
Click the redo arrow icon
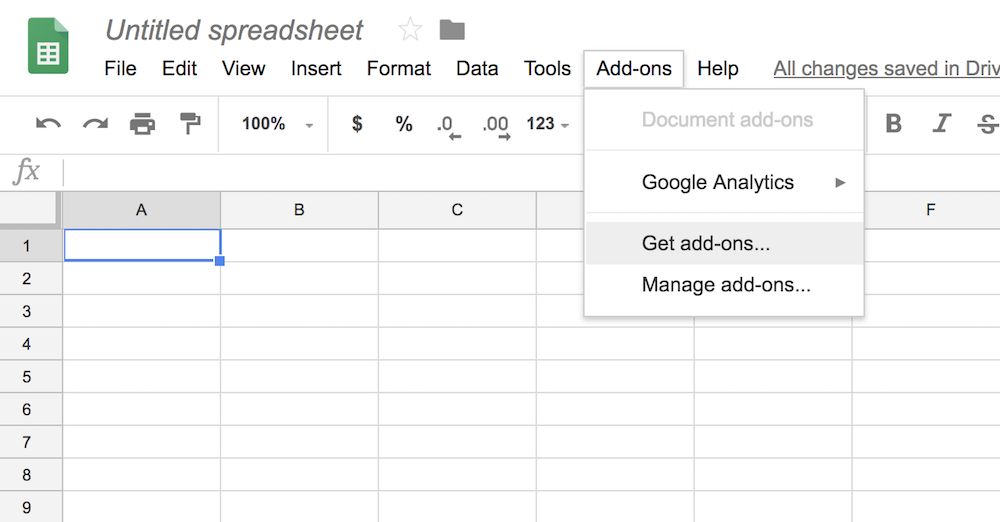point(95,124)
